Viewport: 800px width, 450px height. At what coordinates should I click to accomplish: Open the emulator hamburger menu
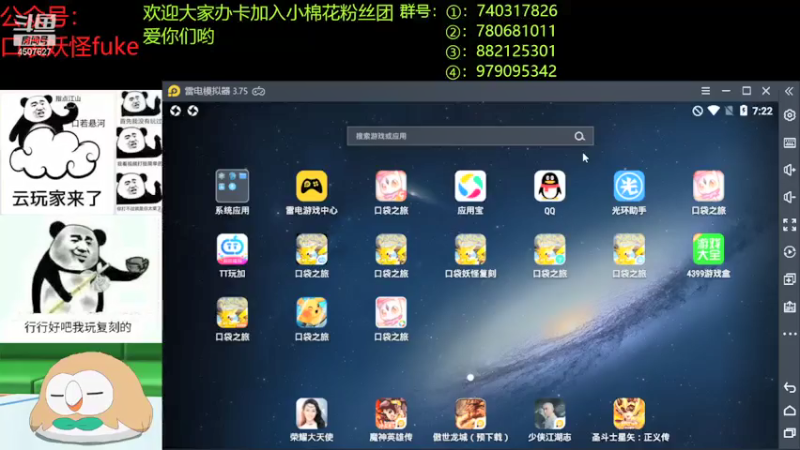coord(706,91)
